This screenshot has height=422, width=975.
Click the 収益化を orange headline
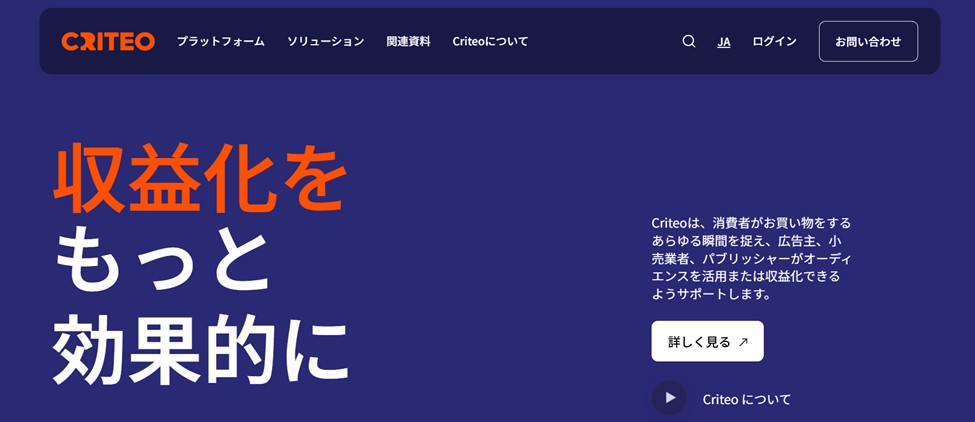point(200,178)
